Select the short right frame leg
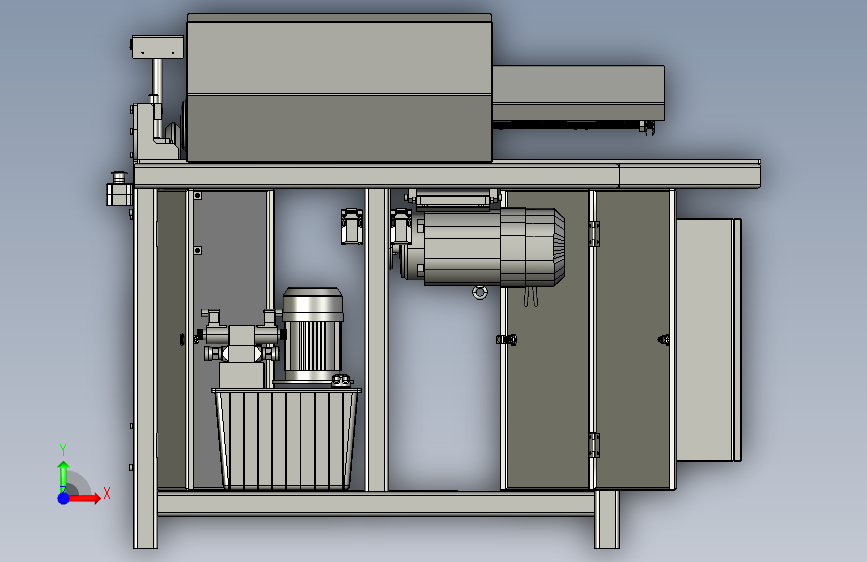The width and height of the screenshot is (867, 562). (x=607, y=519)
